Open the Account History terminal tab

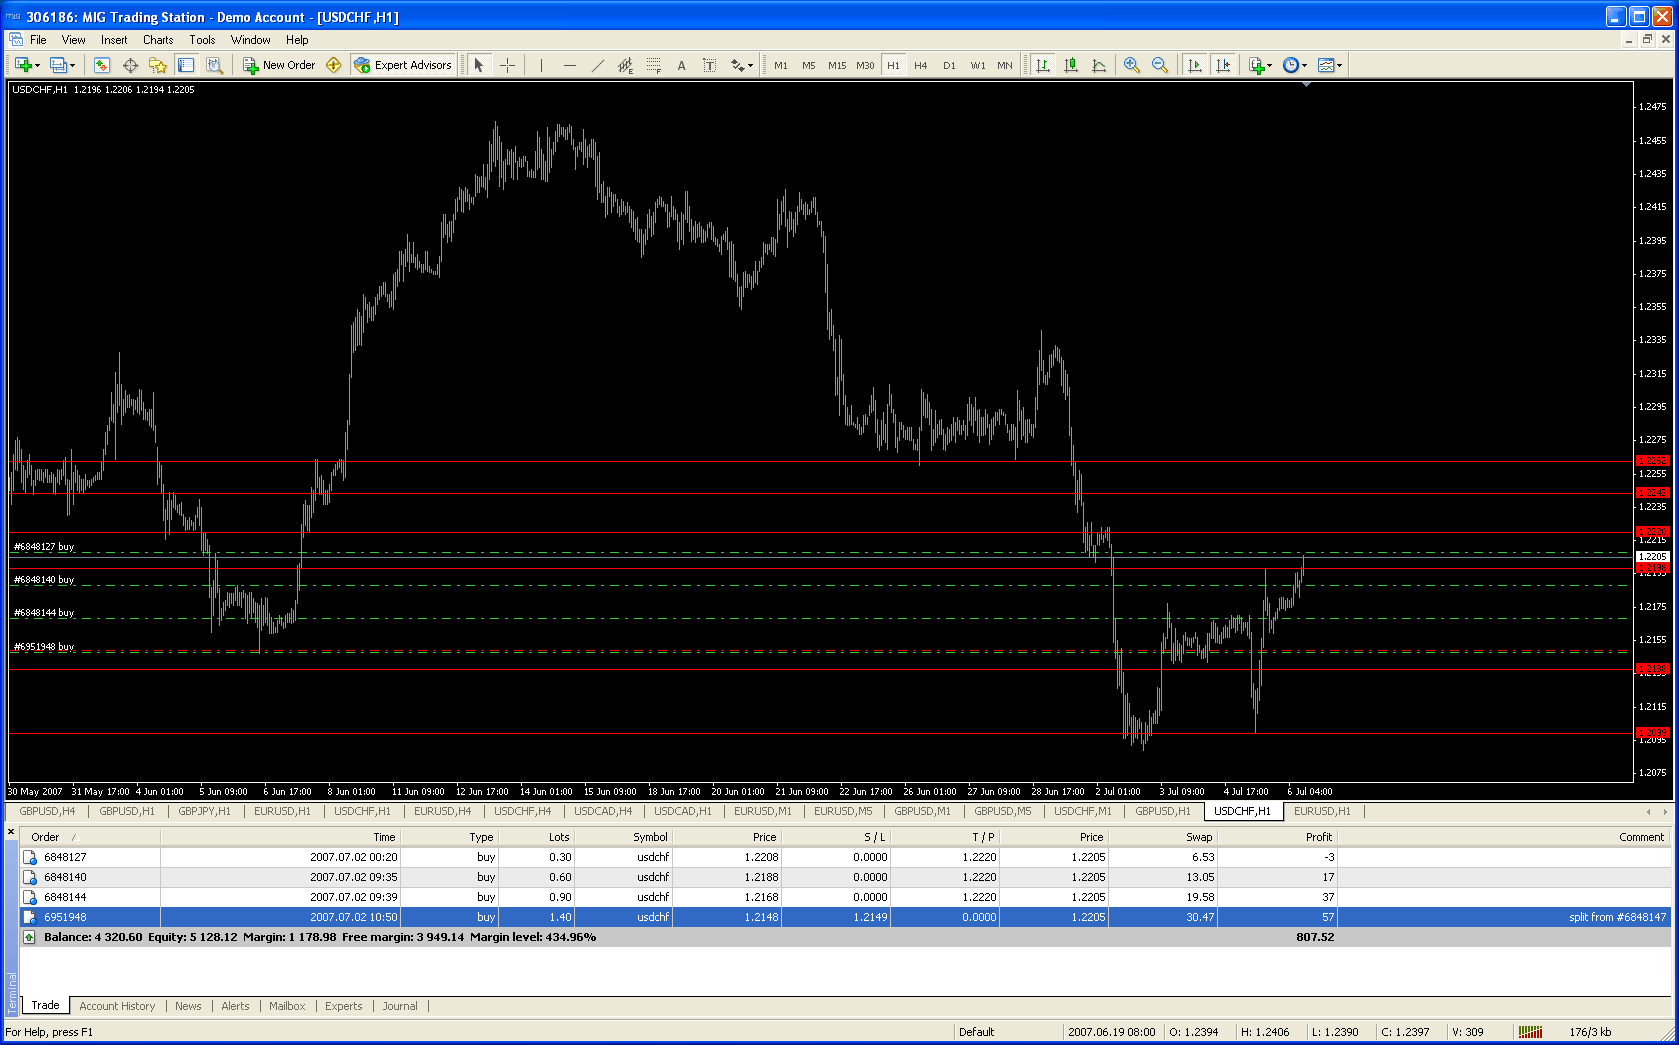117,1006
